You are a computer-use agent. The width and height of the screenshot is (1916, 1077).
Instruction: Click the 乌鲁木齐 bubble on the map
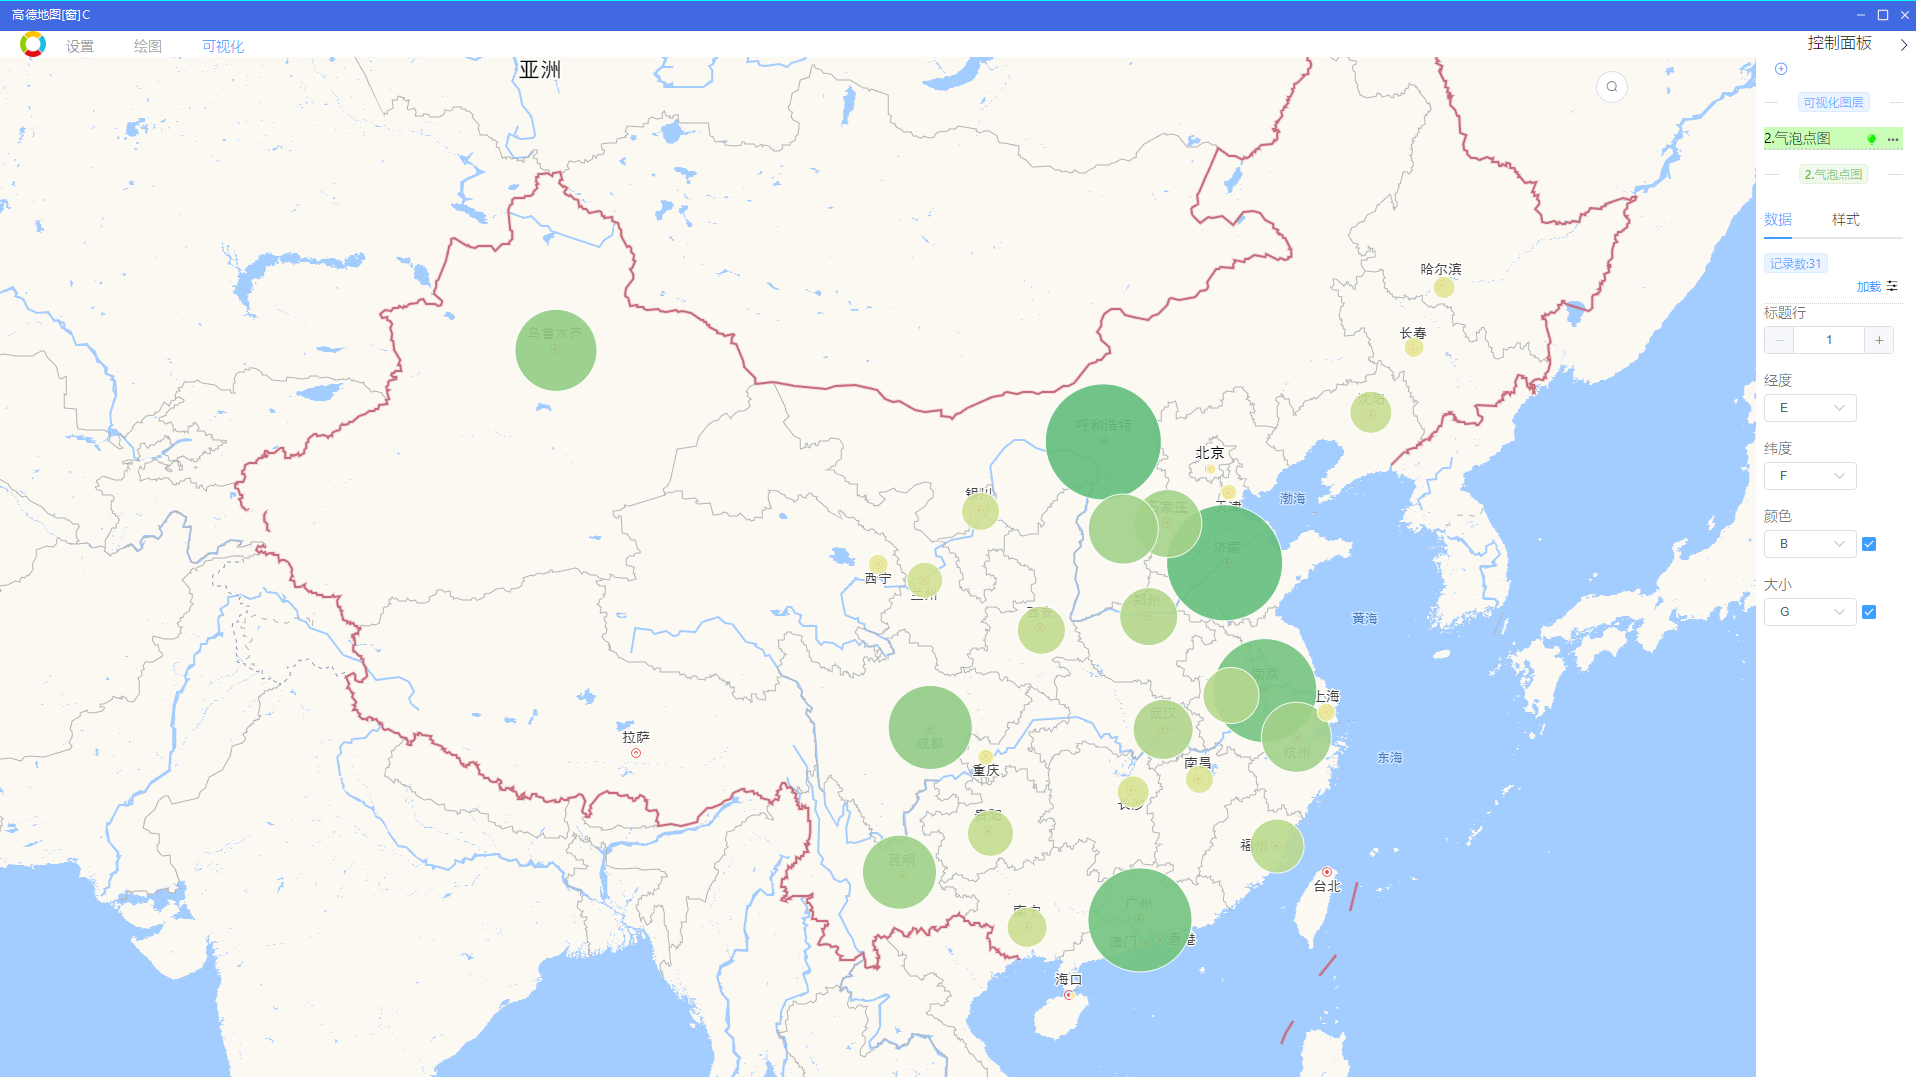[556, 350]
